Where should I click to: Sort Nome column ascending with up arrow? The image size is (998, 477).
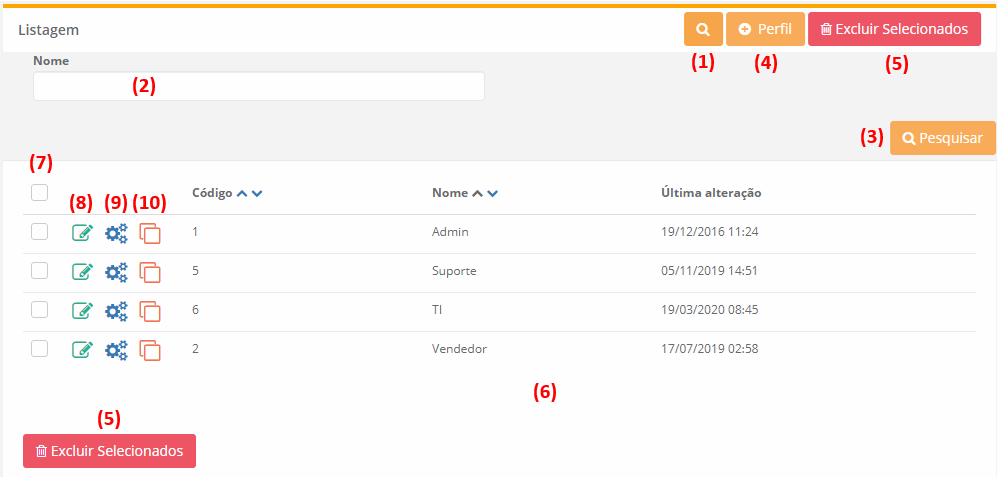tap(478, 193)
